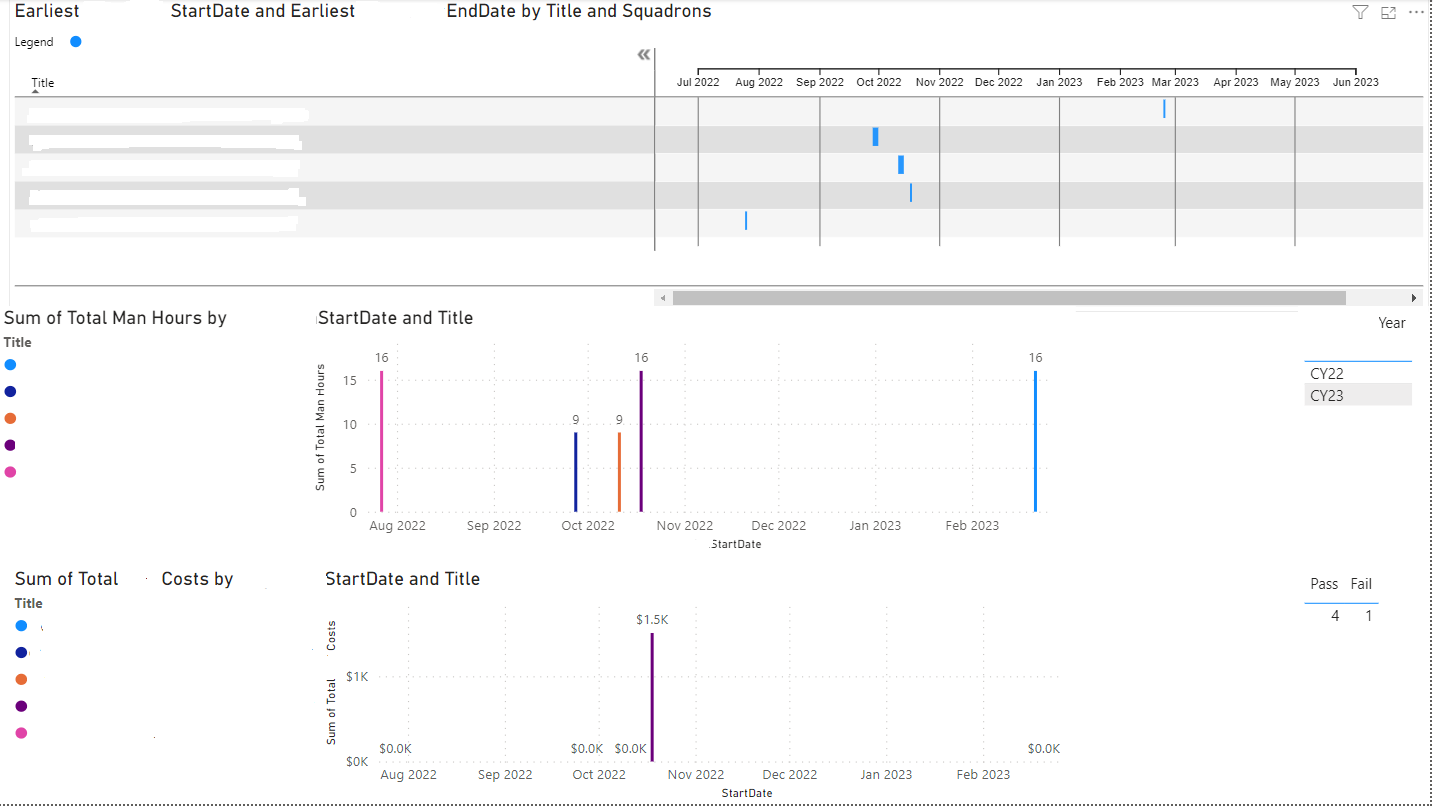Click the pink bar in Man Hours chart
This screenshot has width=1433, height=811.
coord(381,442)
